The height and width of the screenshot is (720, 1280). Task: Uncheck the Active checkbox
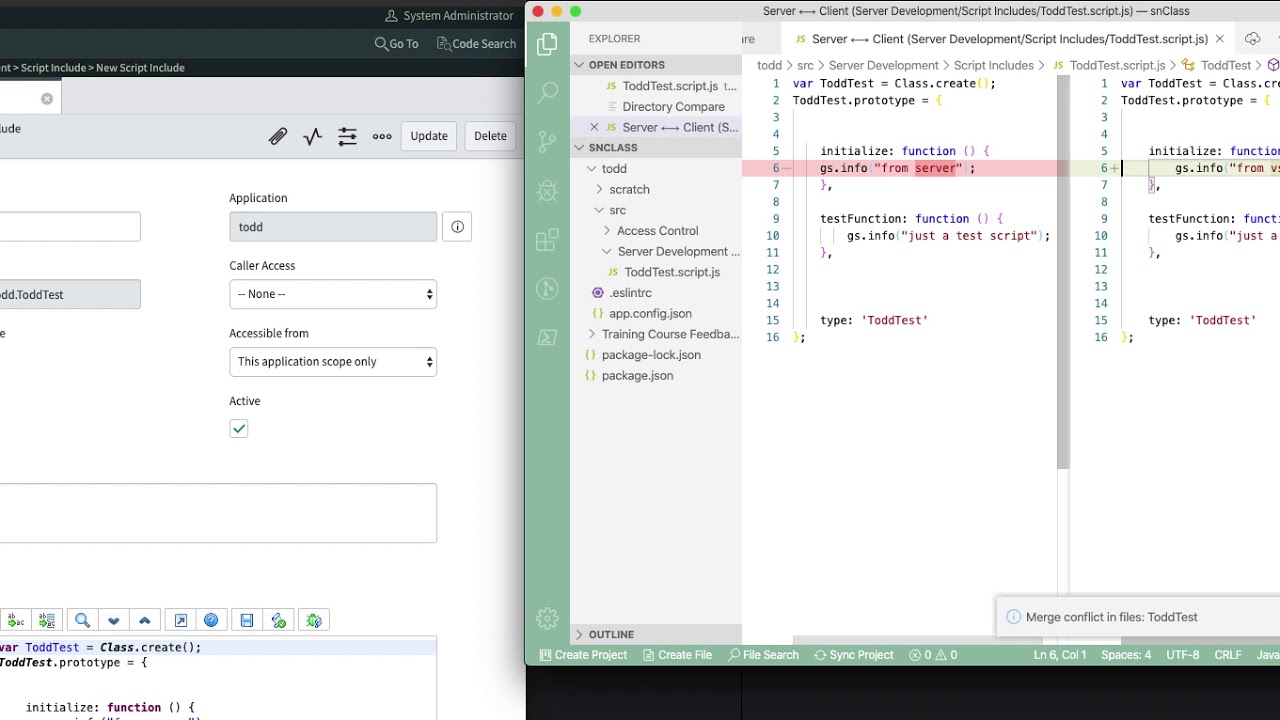point(238,429)
